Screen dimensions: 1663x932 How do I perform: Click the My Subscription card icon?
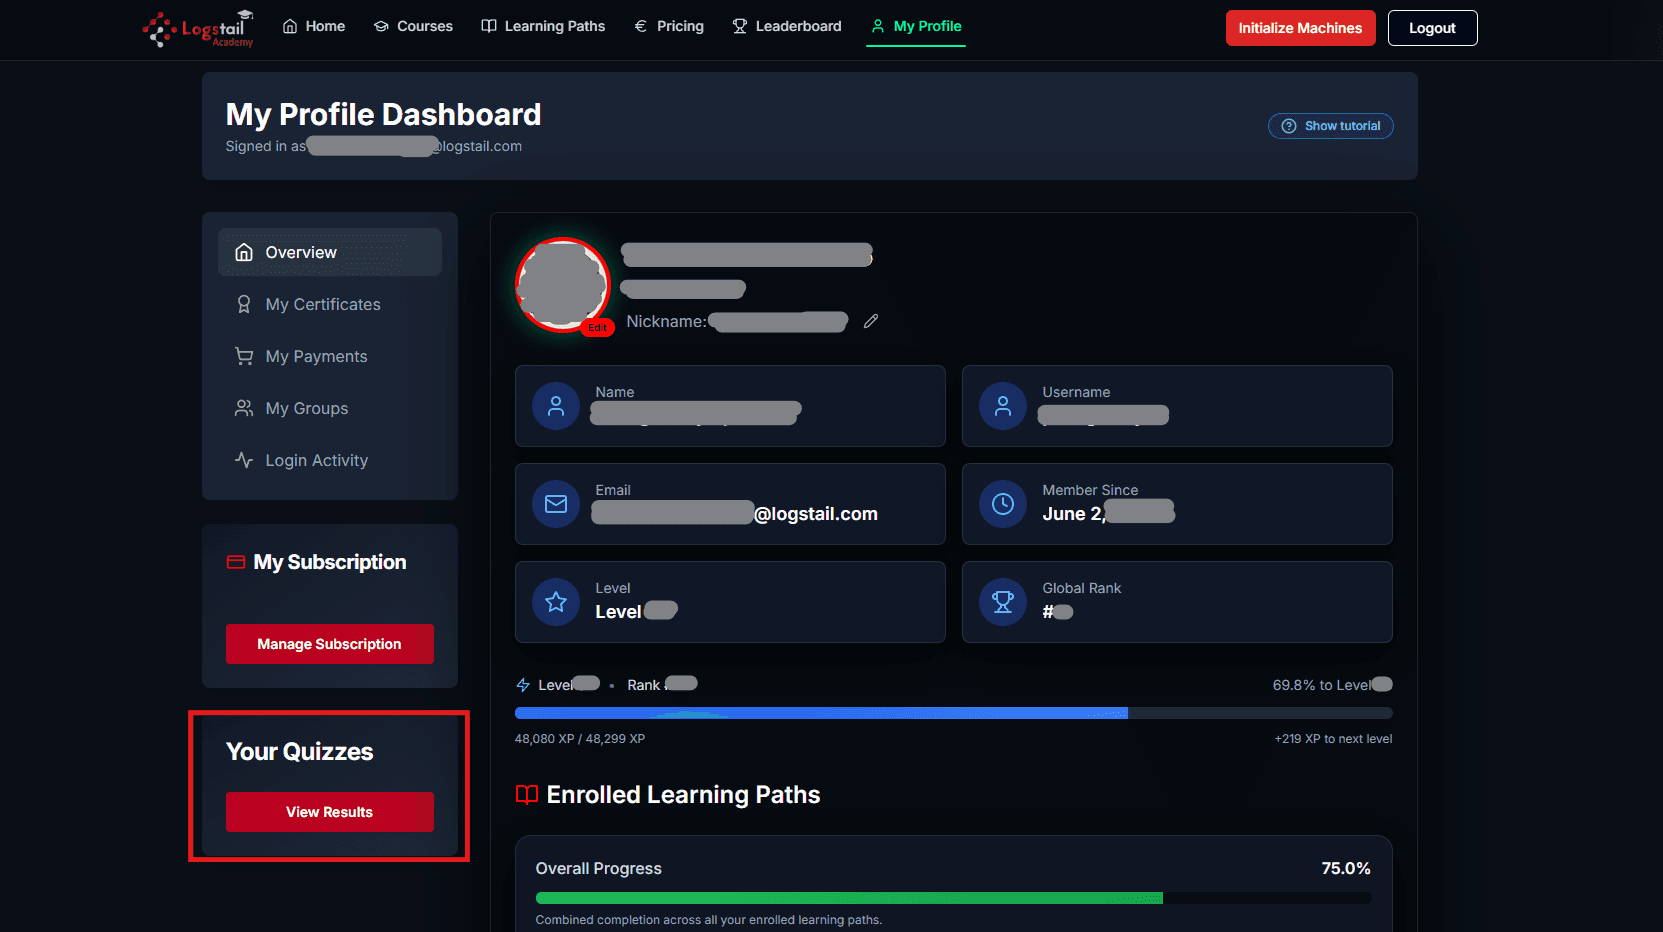point(236,562)
